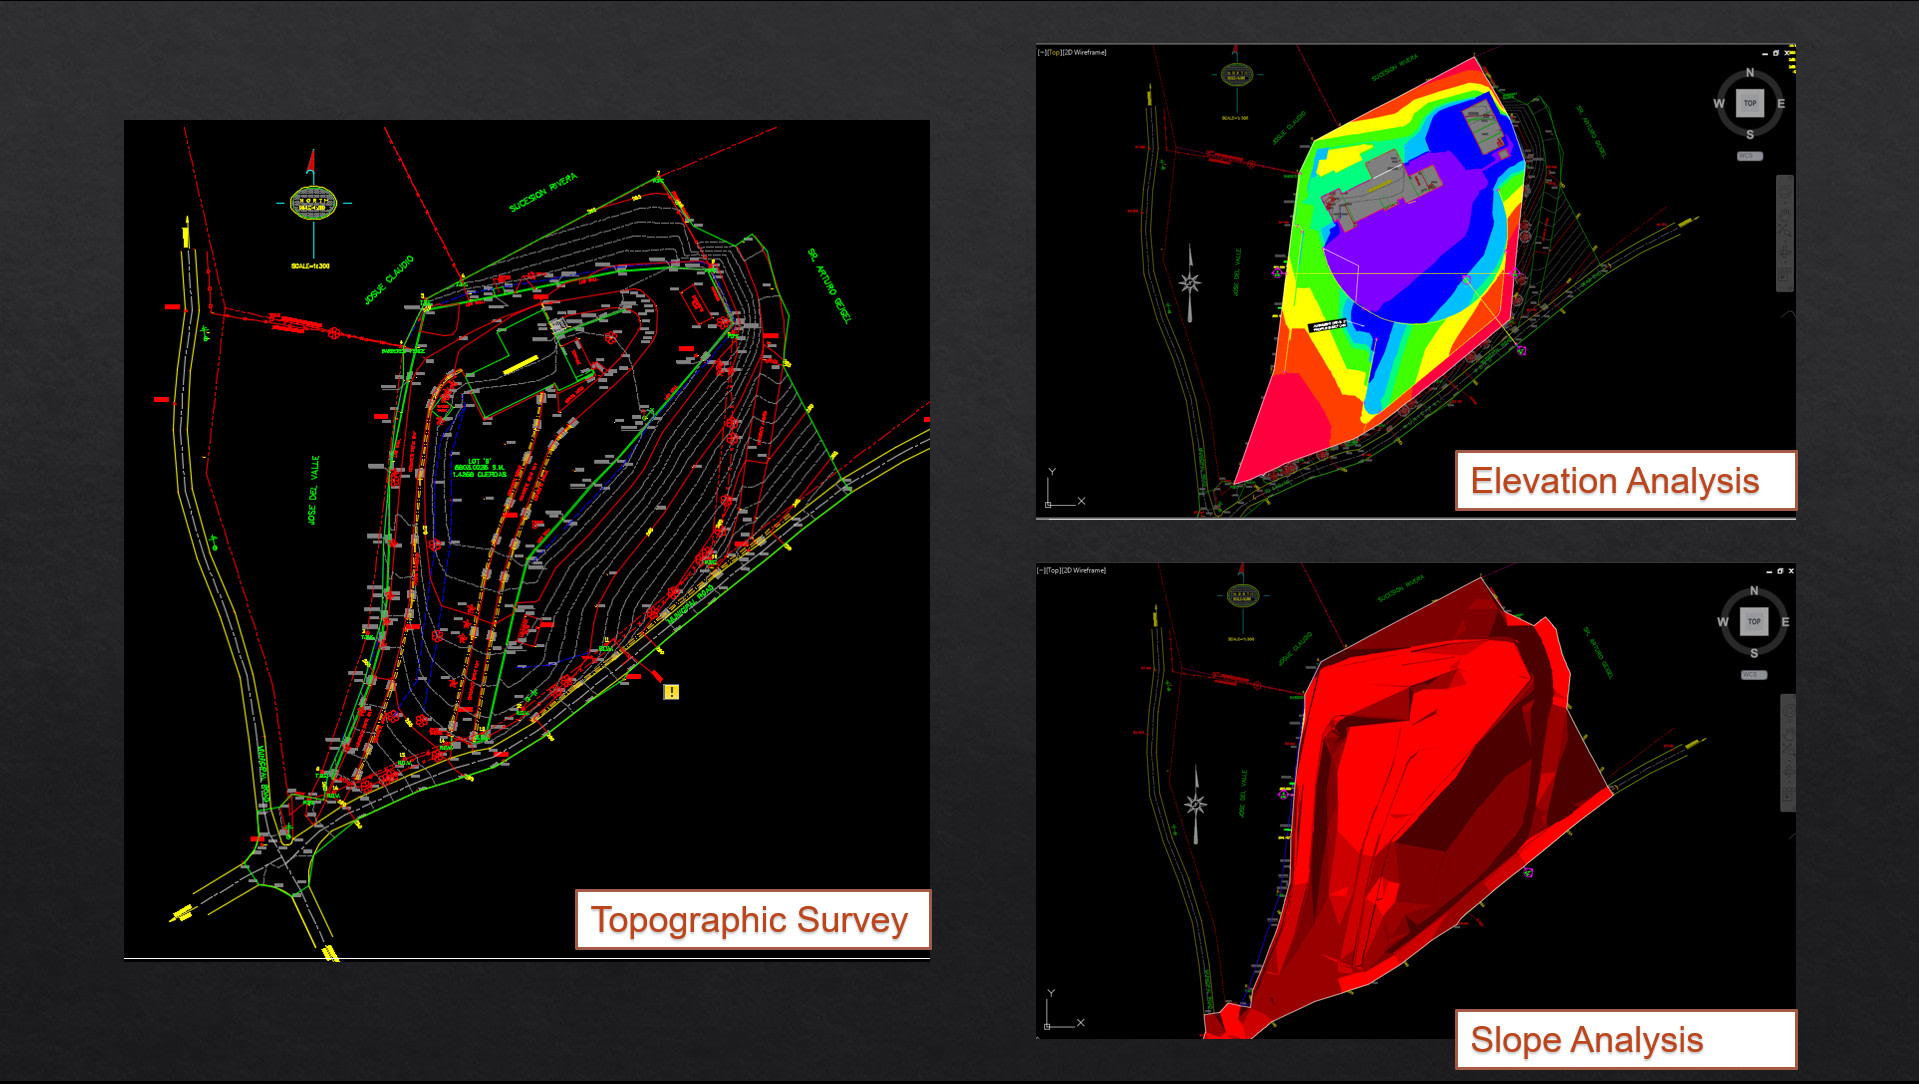
Task: Open the [-] viewport controls menu in Elevation Analysis
Action: click(x=1042, y=52)
